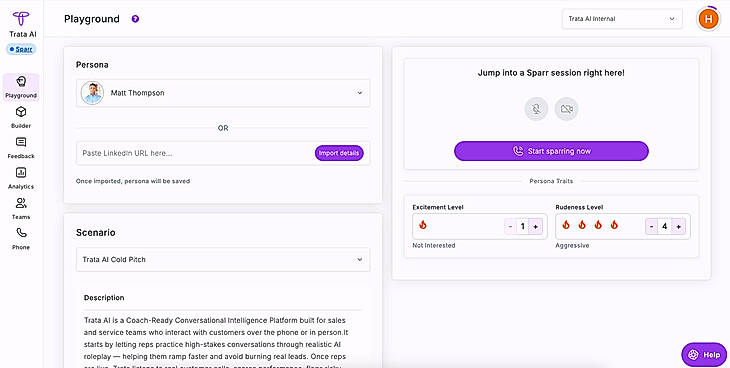Open the Phone section icon

21,233
